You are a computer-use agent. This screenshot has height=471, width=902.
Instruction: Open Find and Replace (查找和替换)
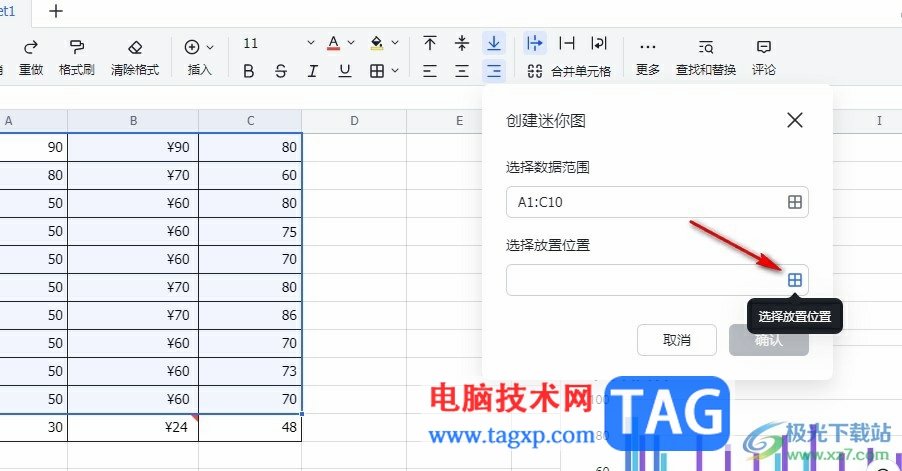706,58
